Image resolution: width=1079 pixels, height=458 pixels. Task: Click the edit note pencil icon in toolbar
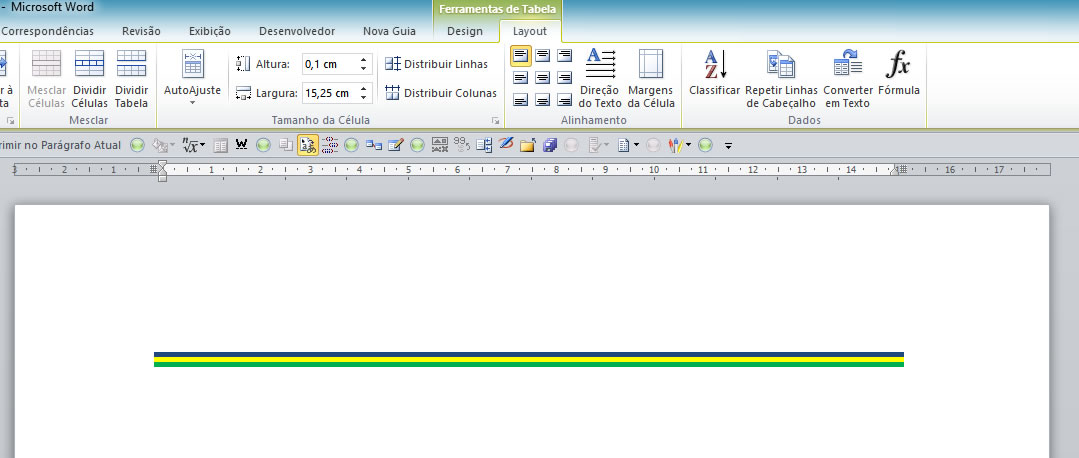pyautogui.click(x=396, y=145)
